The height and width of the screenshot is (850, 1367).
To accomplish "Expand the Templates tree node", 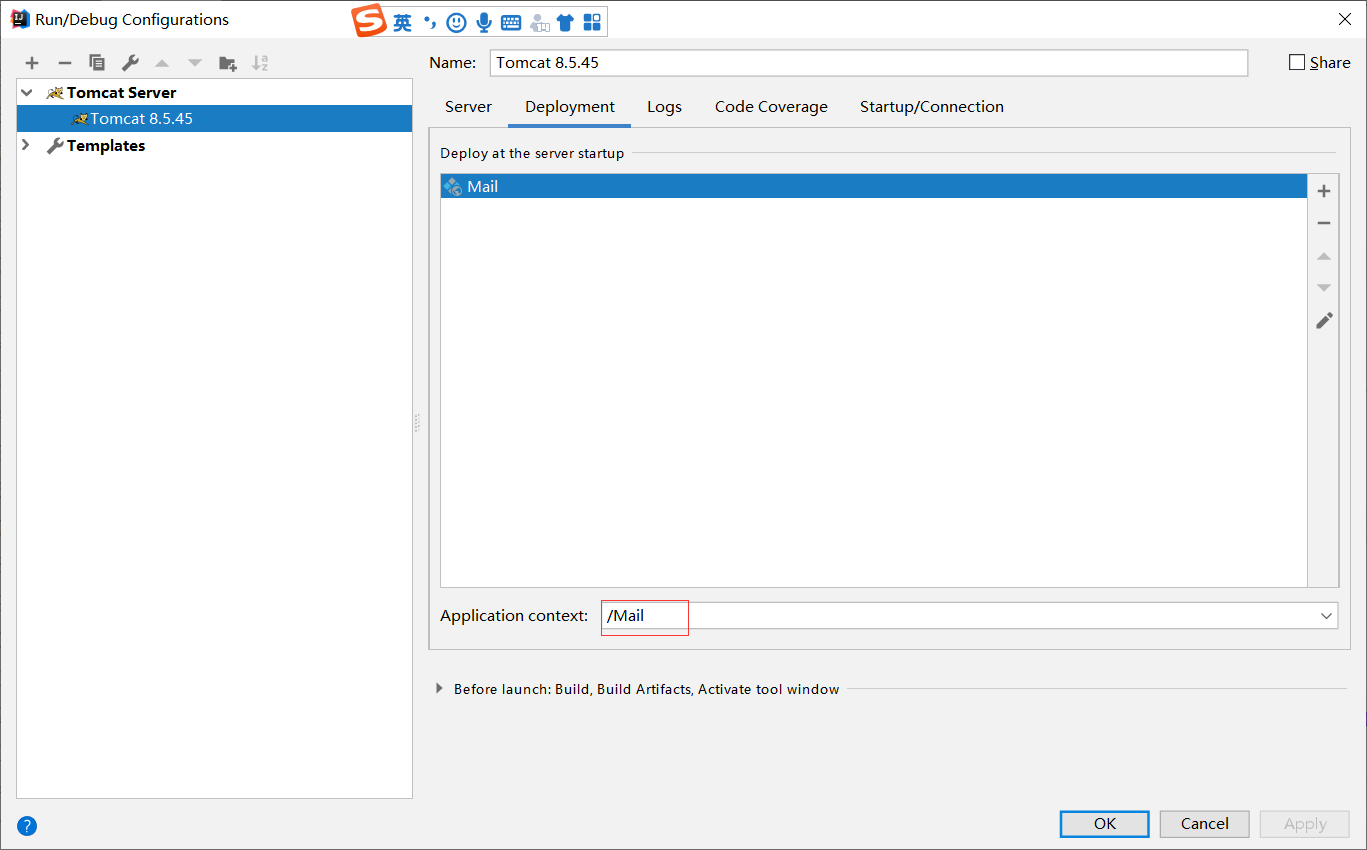I will (26, 145).
